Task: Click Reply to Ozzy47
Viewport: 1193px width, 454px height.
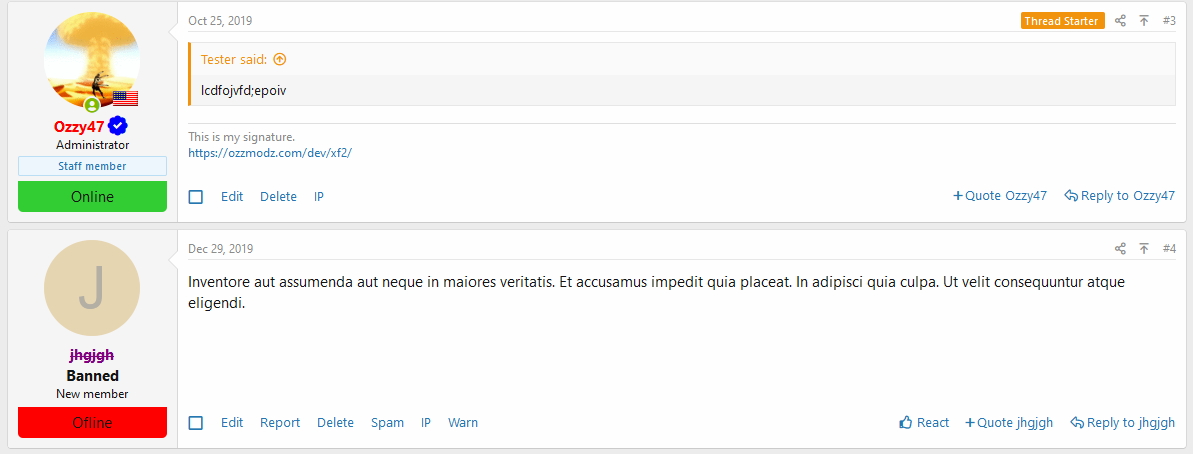Action: [x=1119, y=196]
